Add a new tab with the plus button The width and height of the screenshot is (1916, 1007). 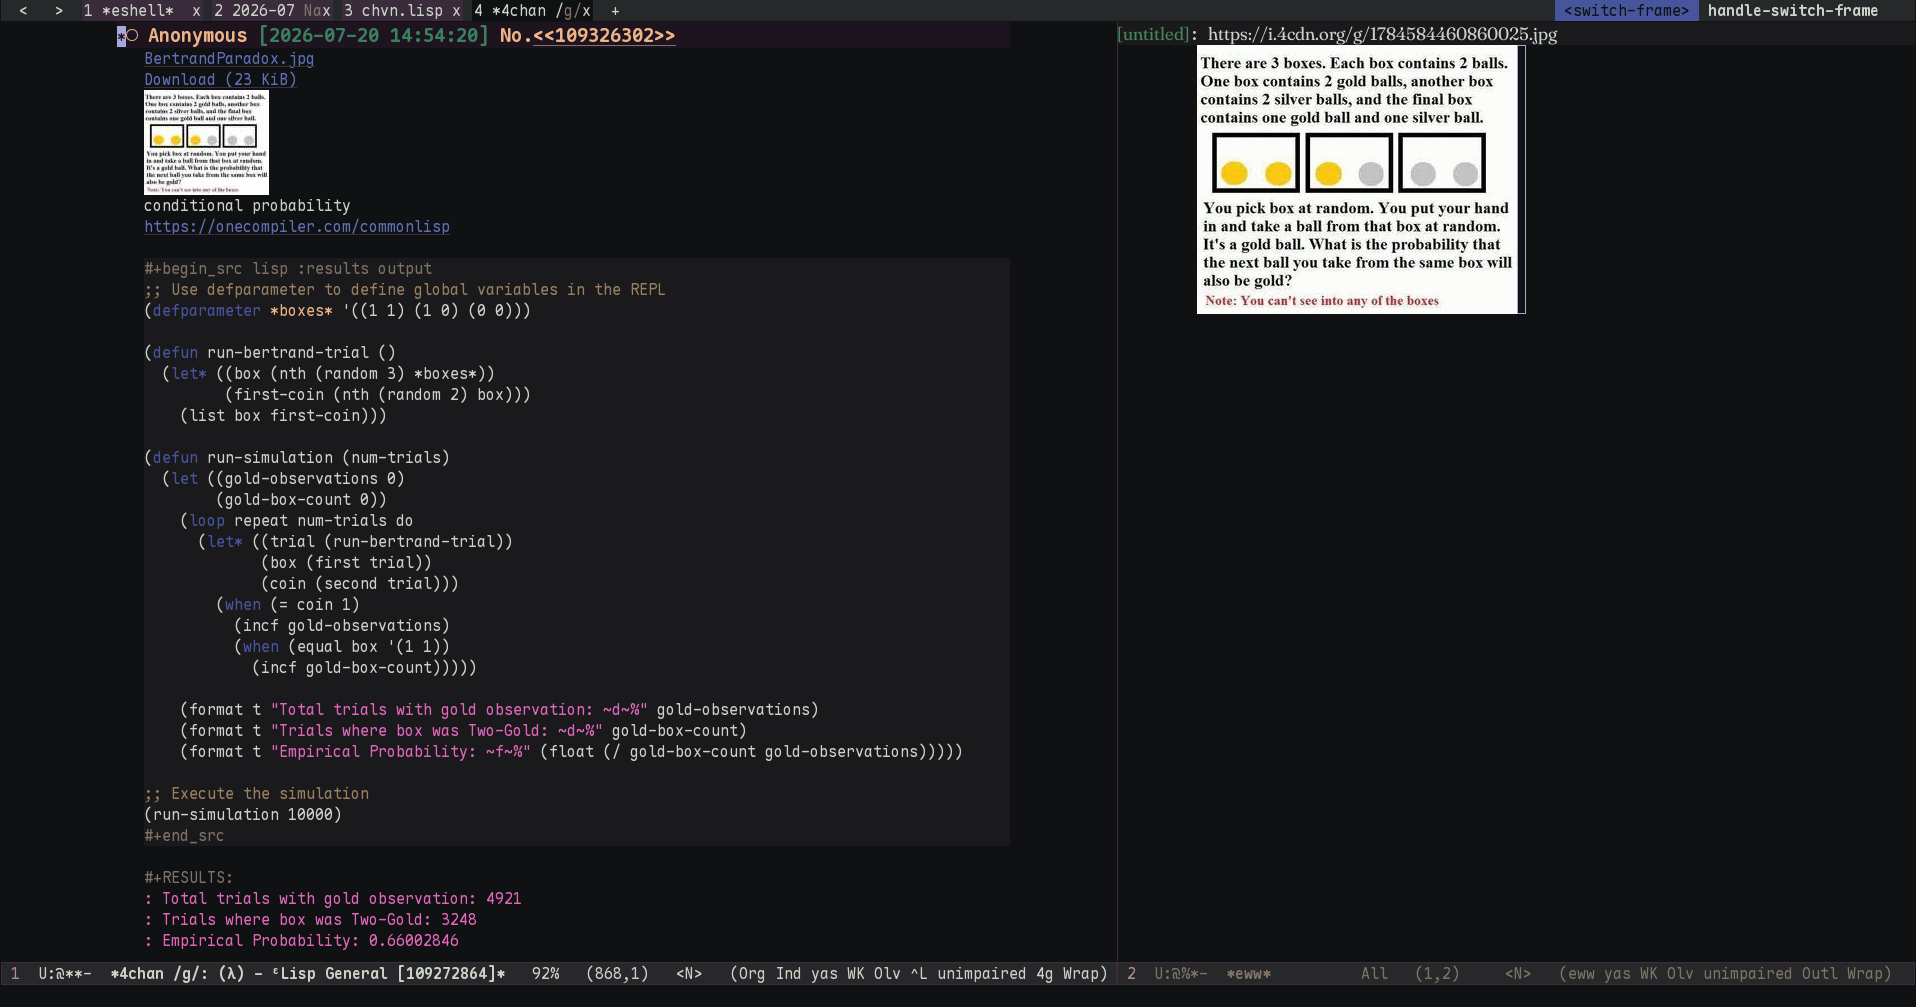615,11
